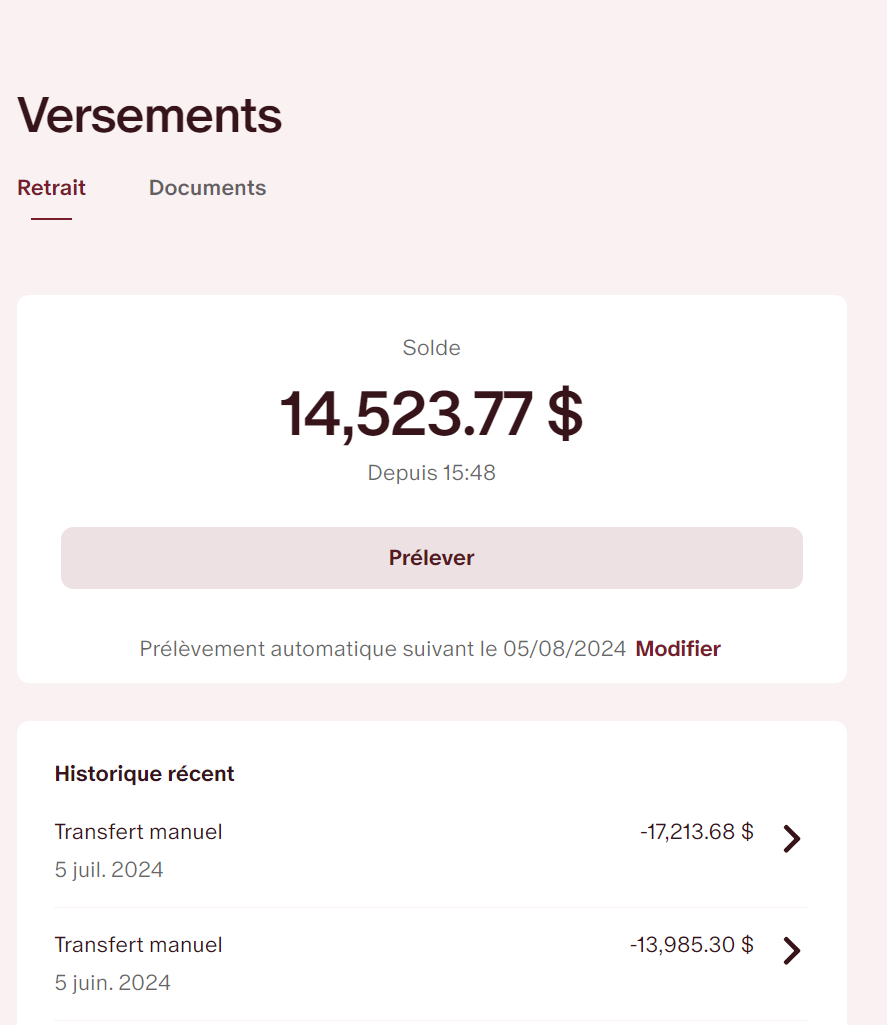Click the Versements page heading
The height and width of the screenshot is (1025, 887).
(x=150, y=116)
